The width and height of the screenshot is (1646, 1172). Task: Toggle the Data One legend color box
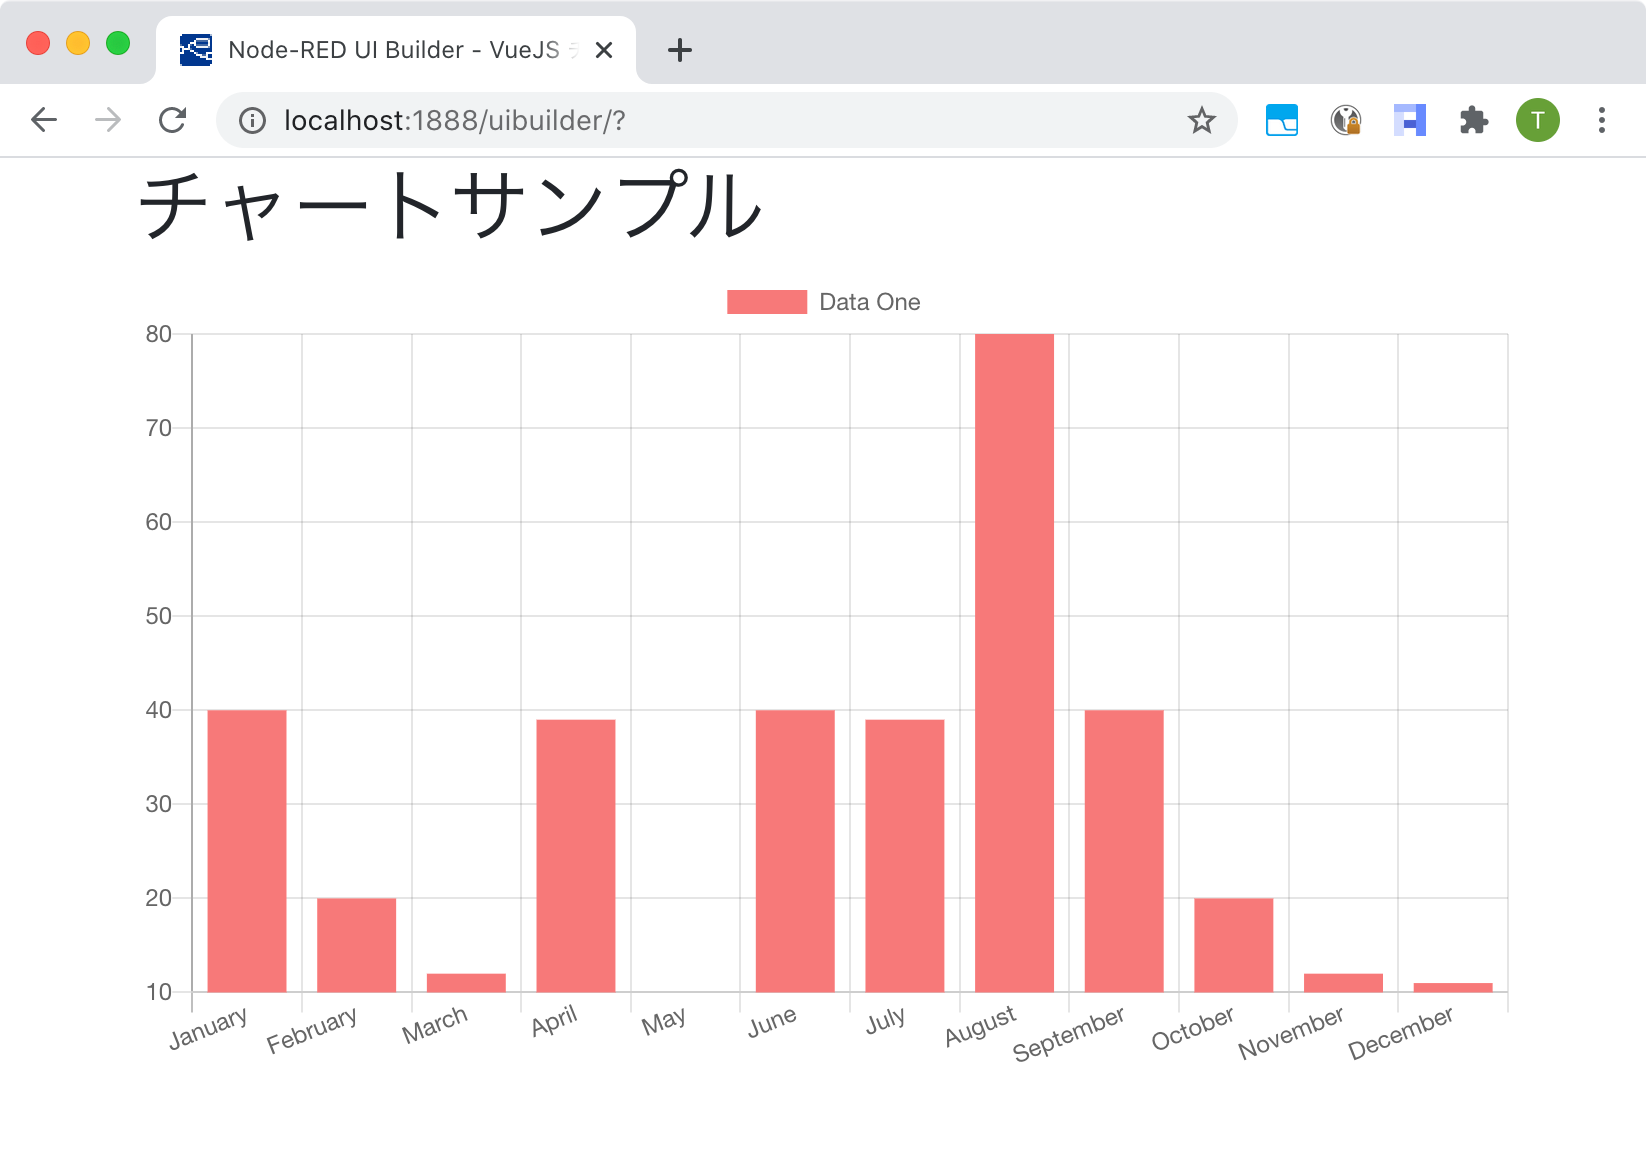tap(767, 302)
